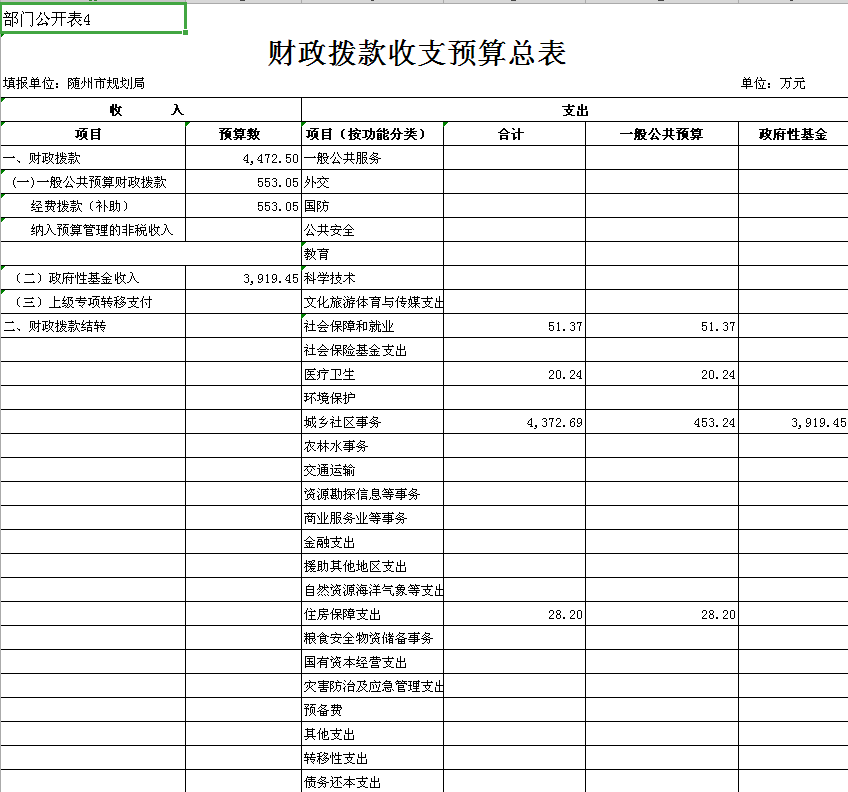
Task: Select the 医疗卫生 cell
Action: tap(373, 374)
